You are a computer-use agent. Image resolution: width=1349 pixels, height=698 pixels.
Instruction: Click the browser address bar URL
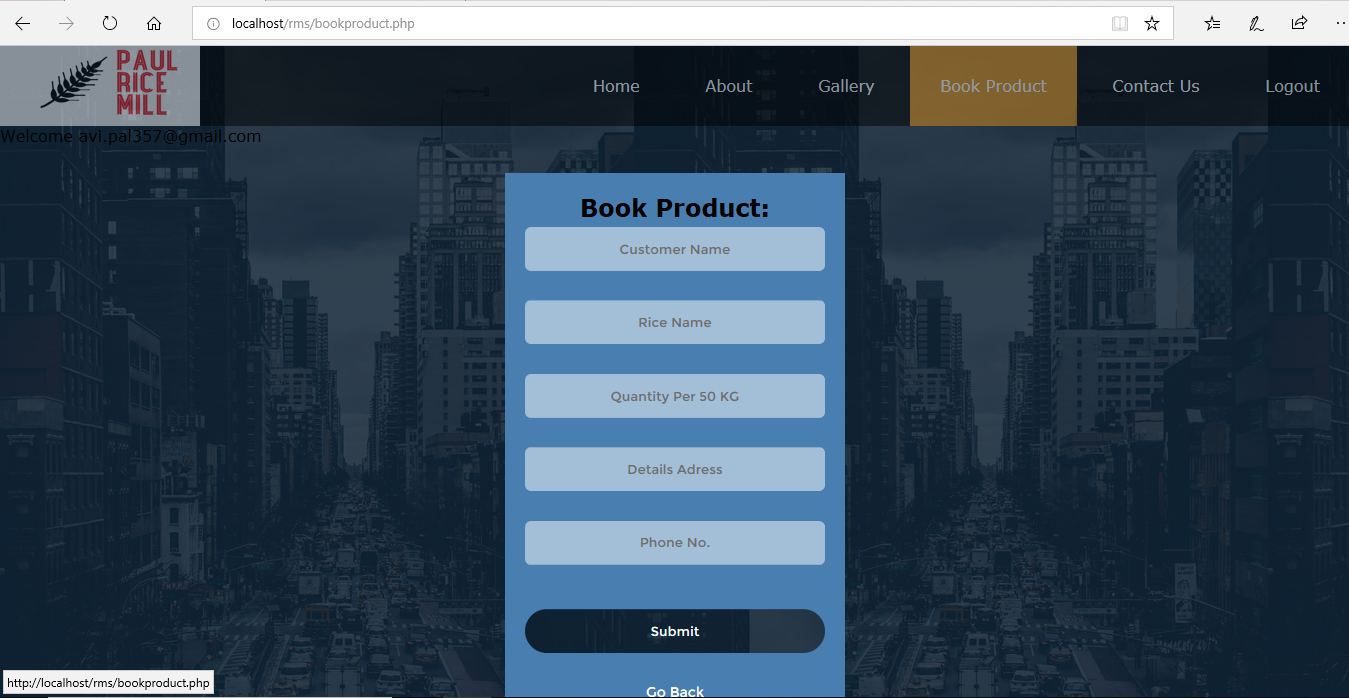click(x=323, y=23)
